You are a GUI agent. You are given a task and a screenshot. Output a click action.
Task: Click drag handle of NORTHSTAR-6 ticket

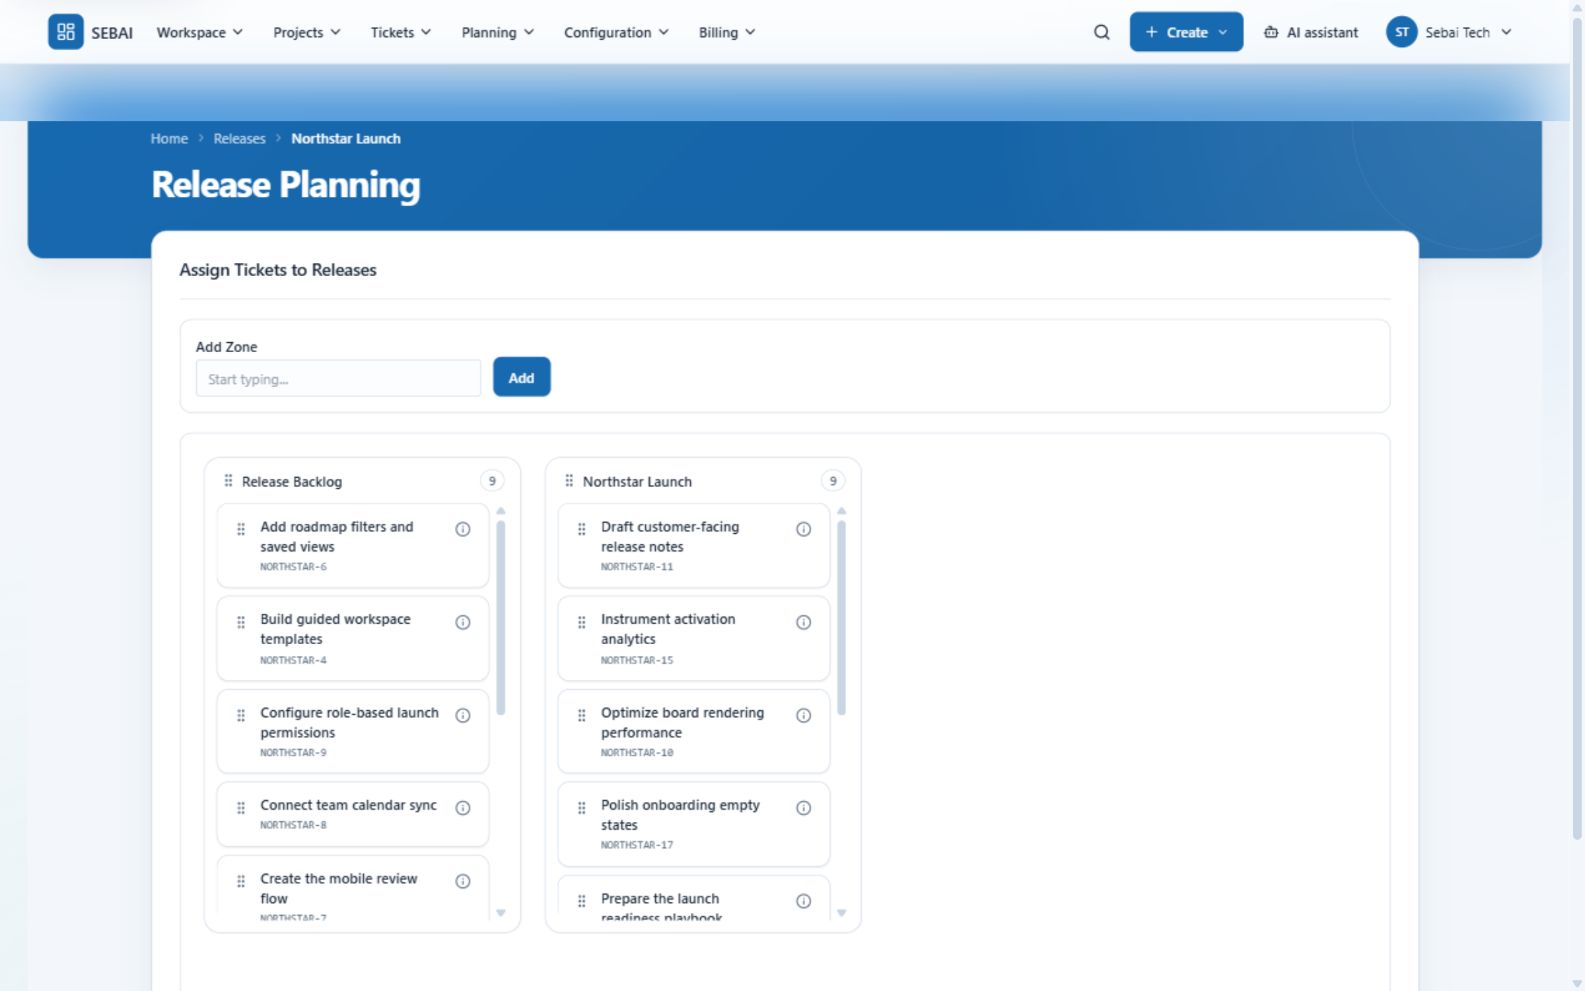241,529
